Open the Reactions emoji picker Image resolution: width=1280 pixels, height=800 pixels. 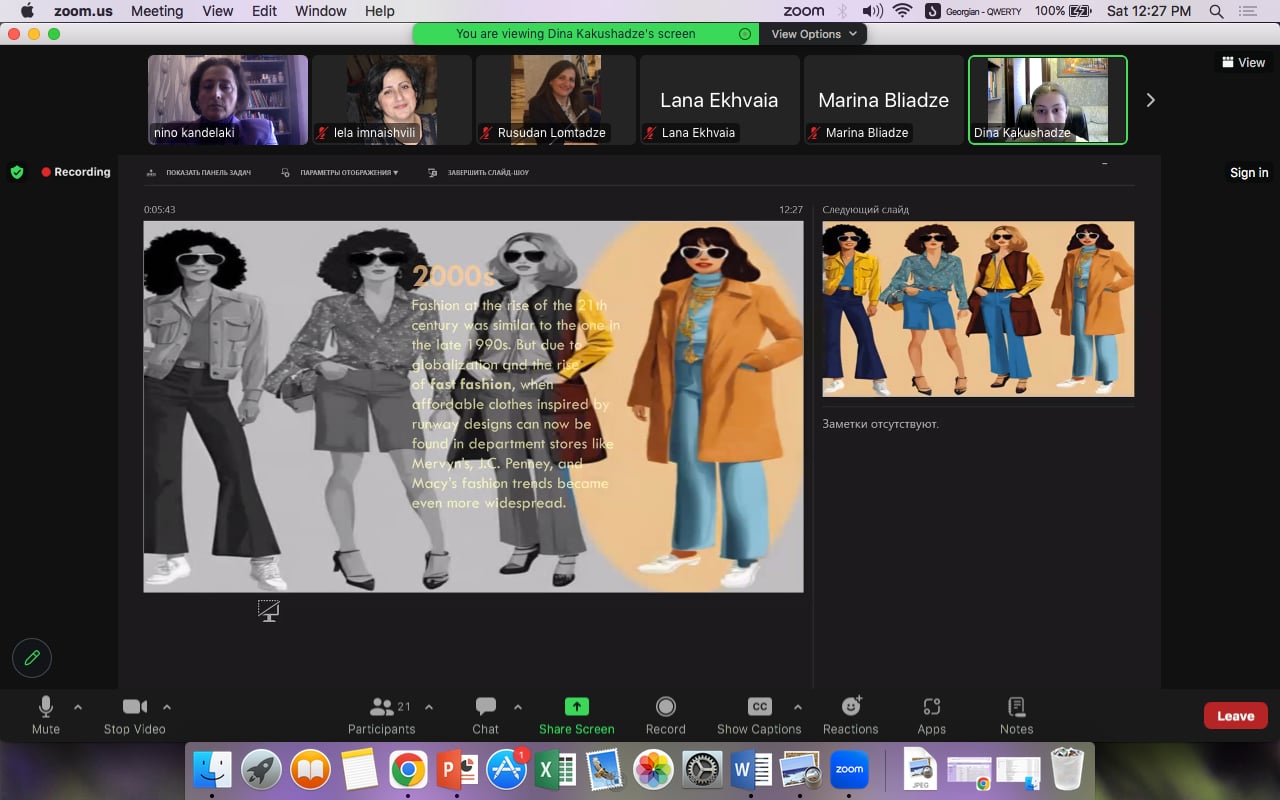(x=851, y=707)
